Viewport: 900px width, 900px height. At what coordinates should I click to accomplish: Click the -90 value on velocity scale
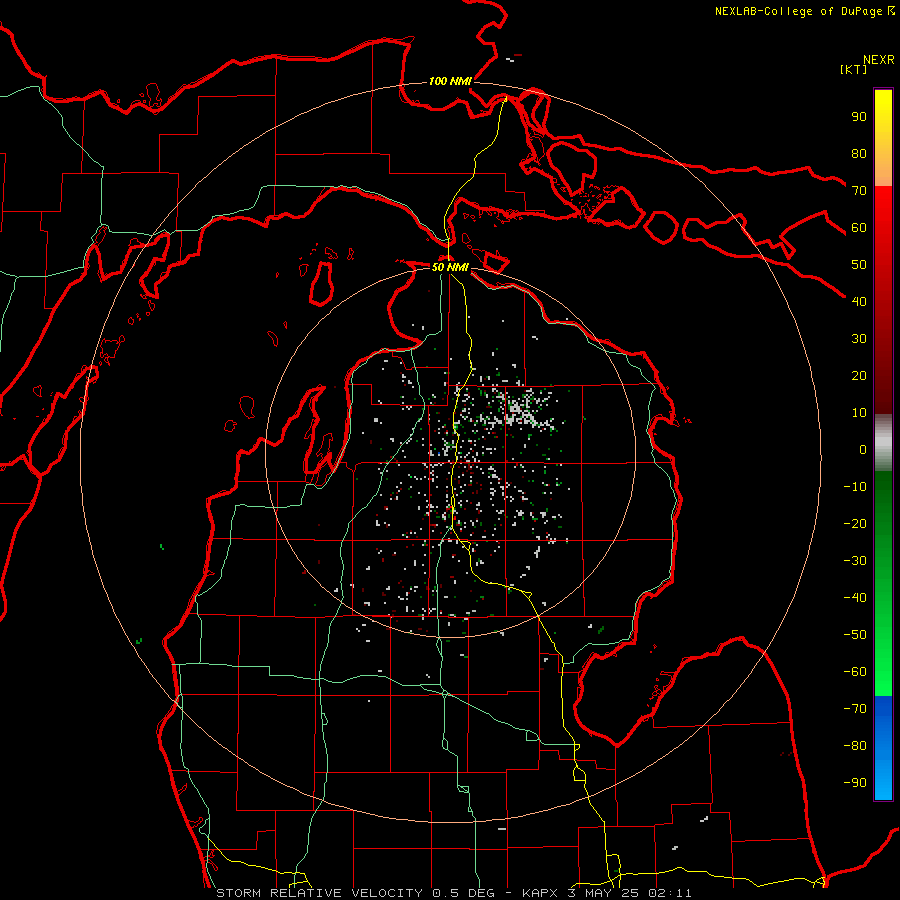(x=855, y=783)
